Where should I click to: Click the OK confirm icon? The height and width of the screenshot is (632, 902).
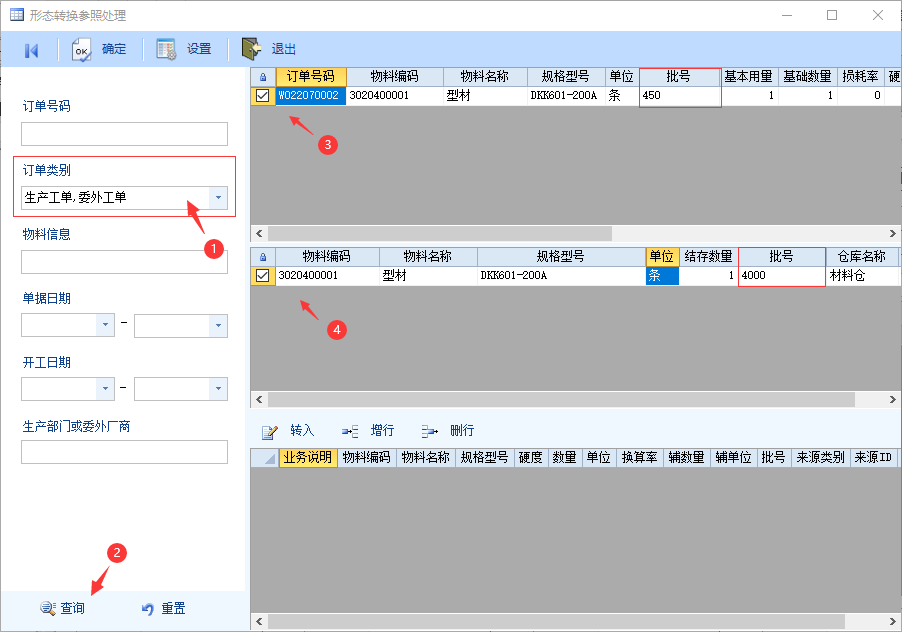coord(81,50)
